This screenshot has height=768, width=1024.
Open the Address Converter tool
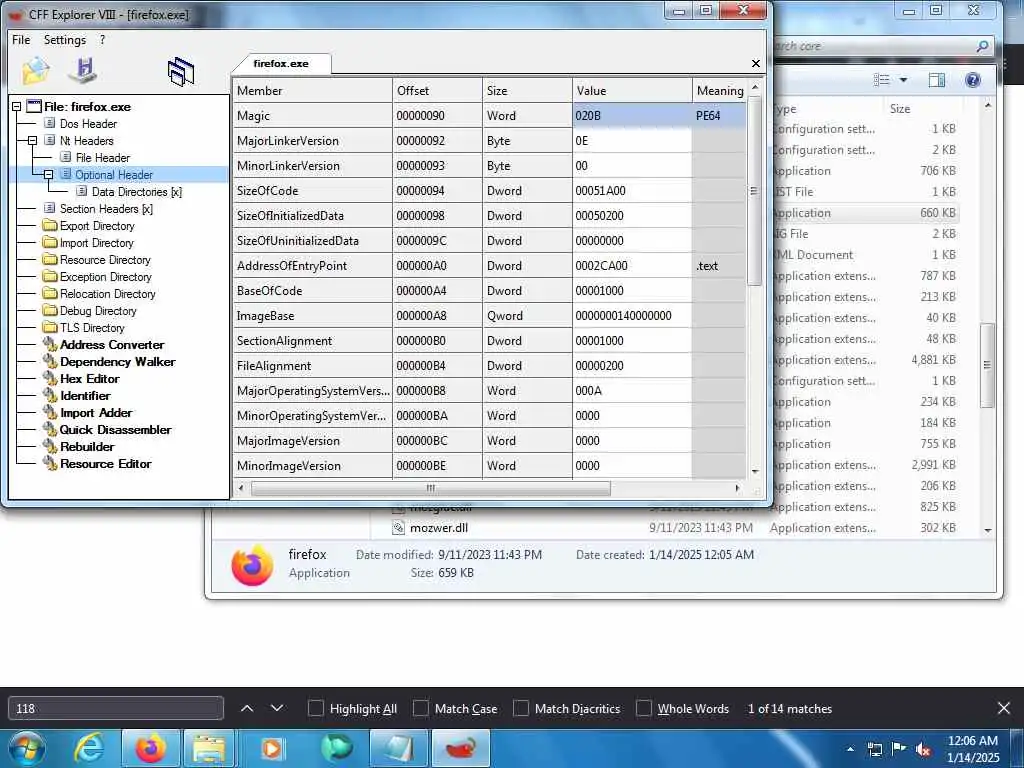112,345
